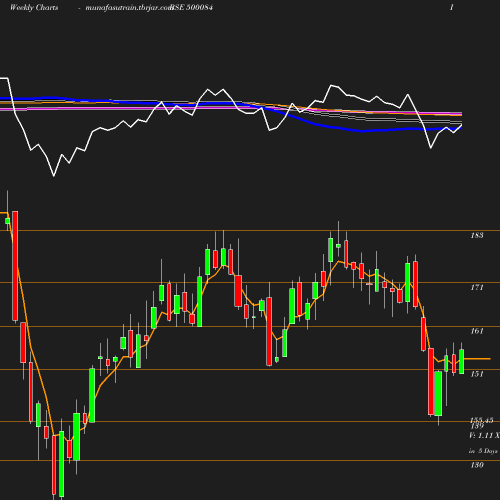
Task: Click the "V: 1.11 X" volume text
Action: [x=484, y=435]
